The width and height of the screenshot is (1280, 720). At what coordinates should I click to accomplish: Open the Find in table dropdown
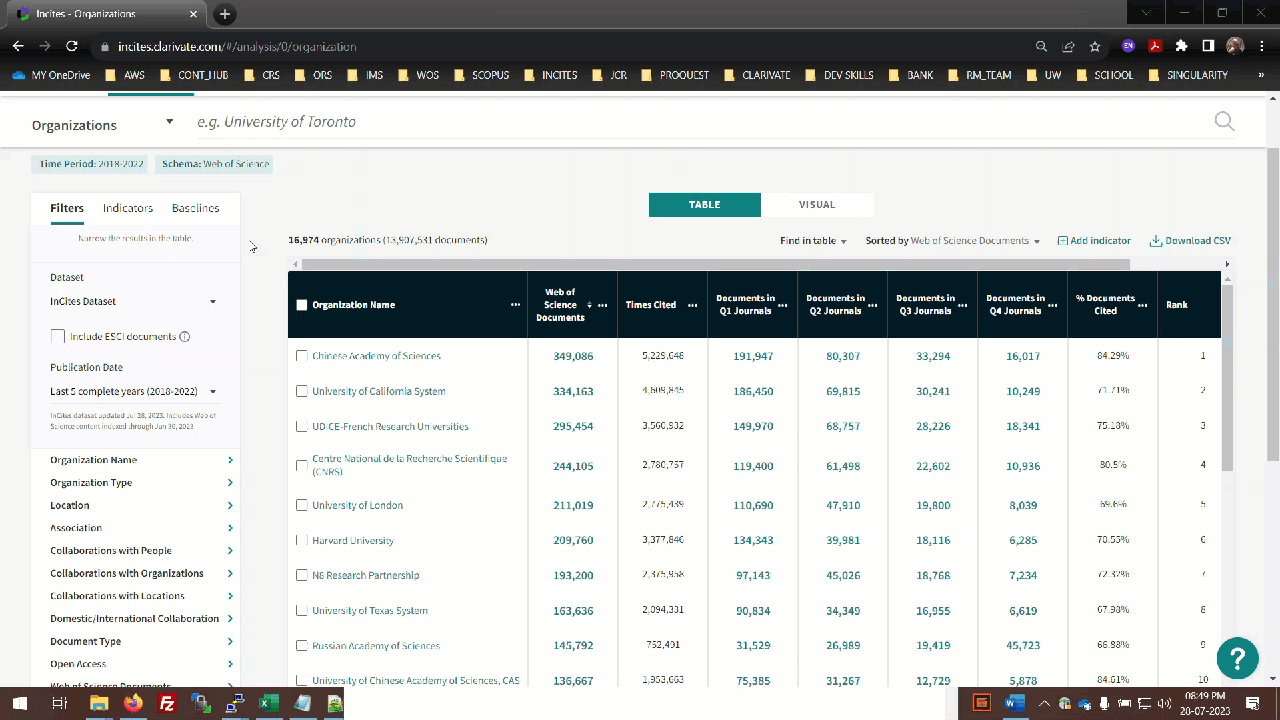(x=813, y=241)
